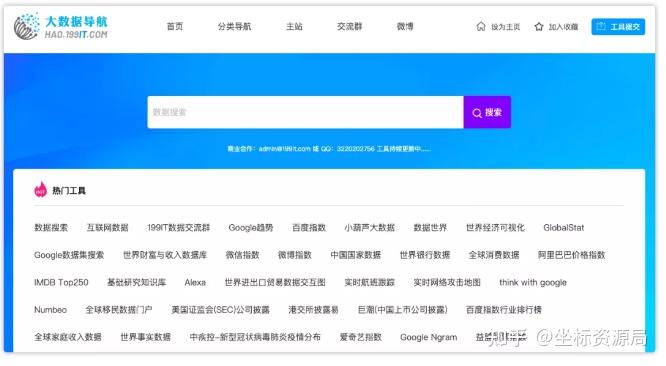Open the 爱奇艺指数 link
The image size is (666, 366).
click(x=361, y=337)
